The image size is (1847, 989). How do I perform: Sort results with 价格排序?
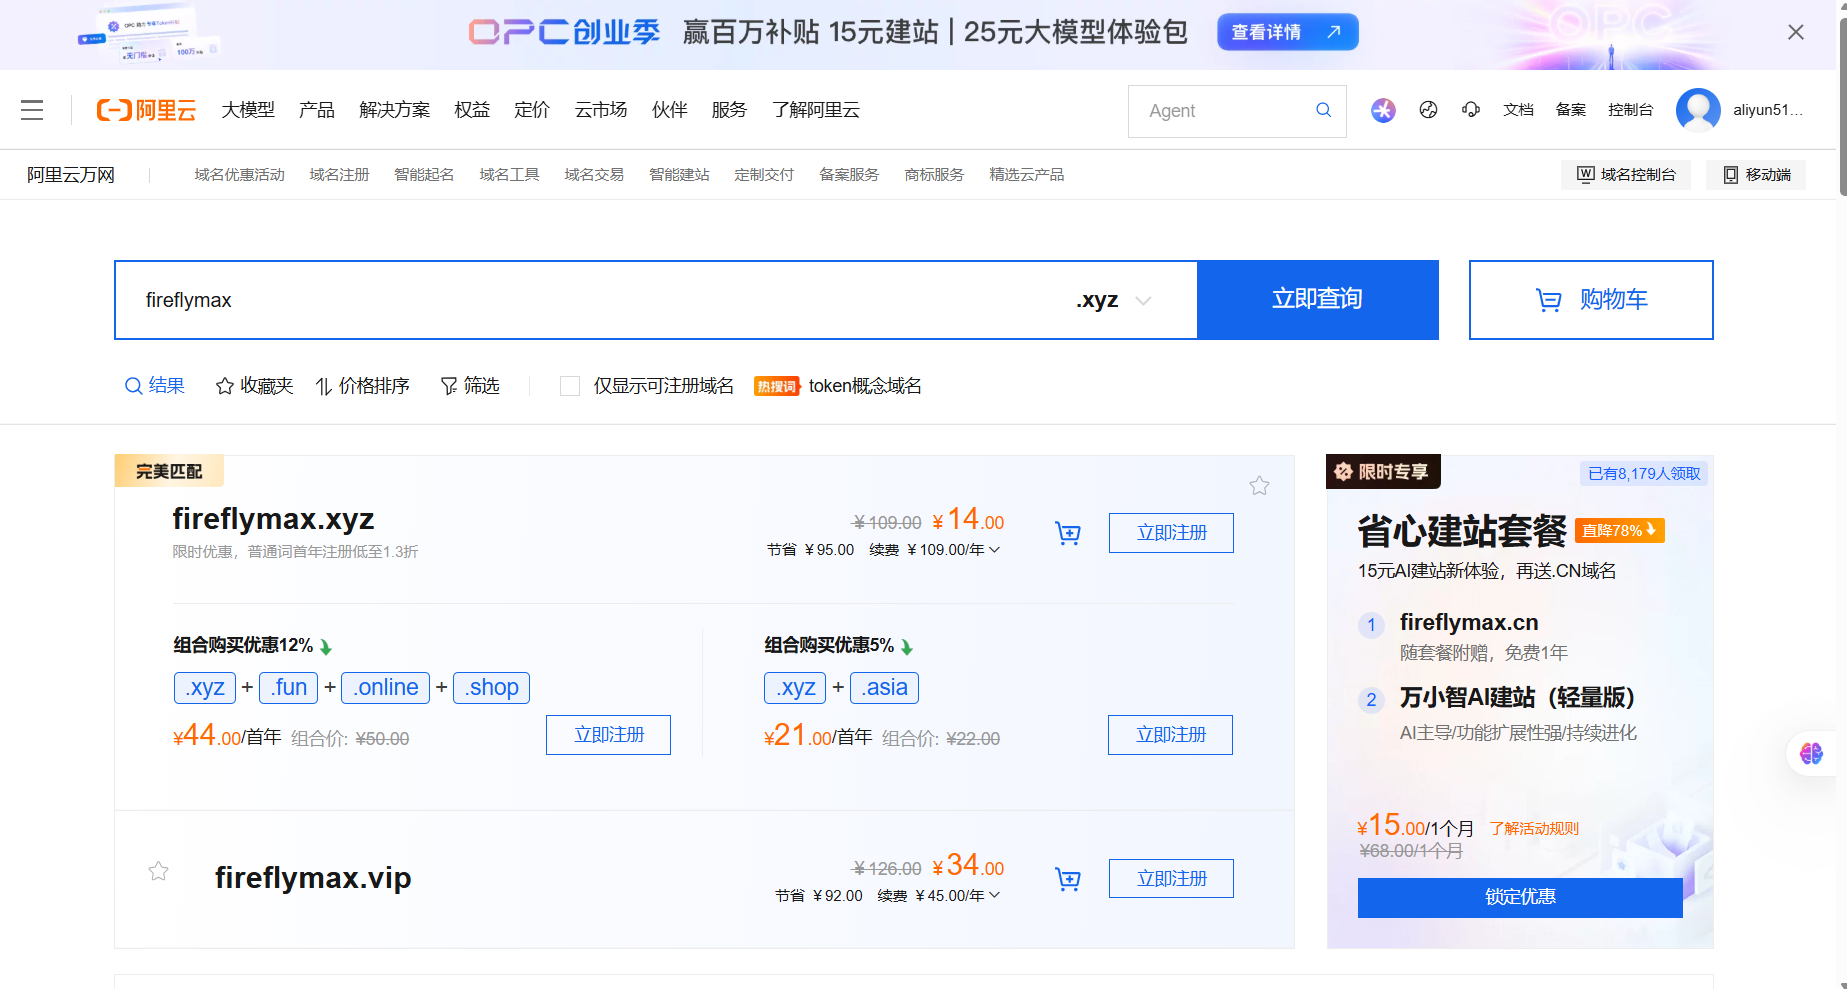click(x=363, y=386)
